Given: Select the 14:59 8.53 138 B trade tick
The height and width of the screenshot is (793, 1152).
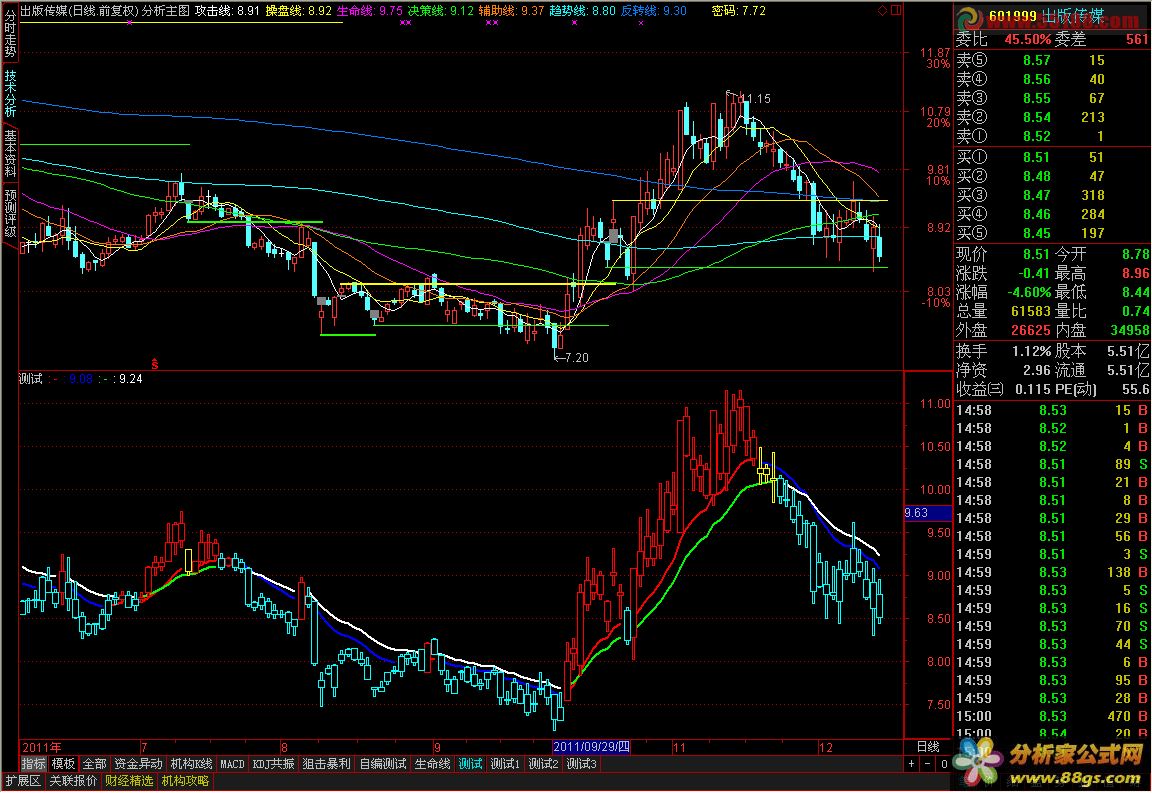Looking at the screenshot, I should (1052, 573).
